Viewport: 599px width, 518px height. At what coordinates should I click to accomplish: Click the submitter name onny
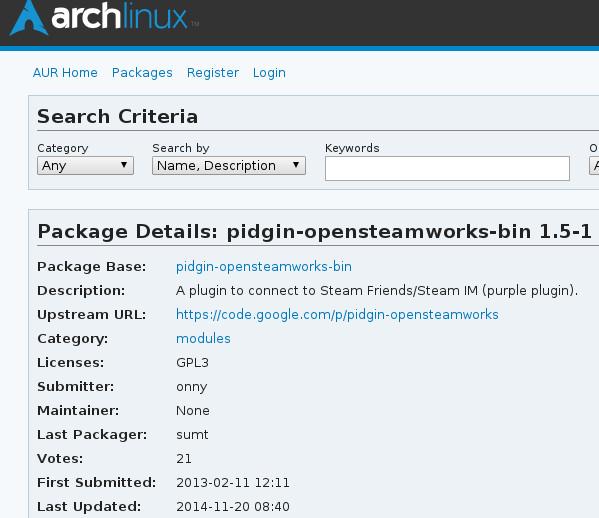(192, 387)
